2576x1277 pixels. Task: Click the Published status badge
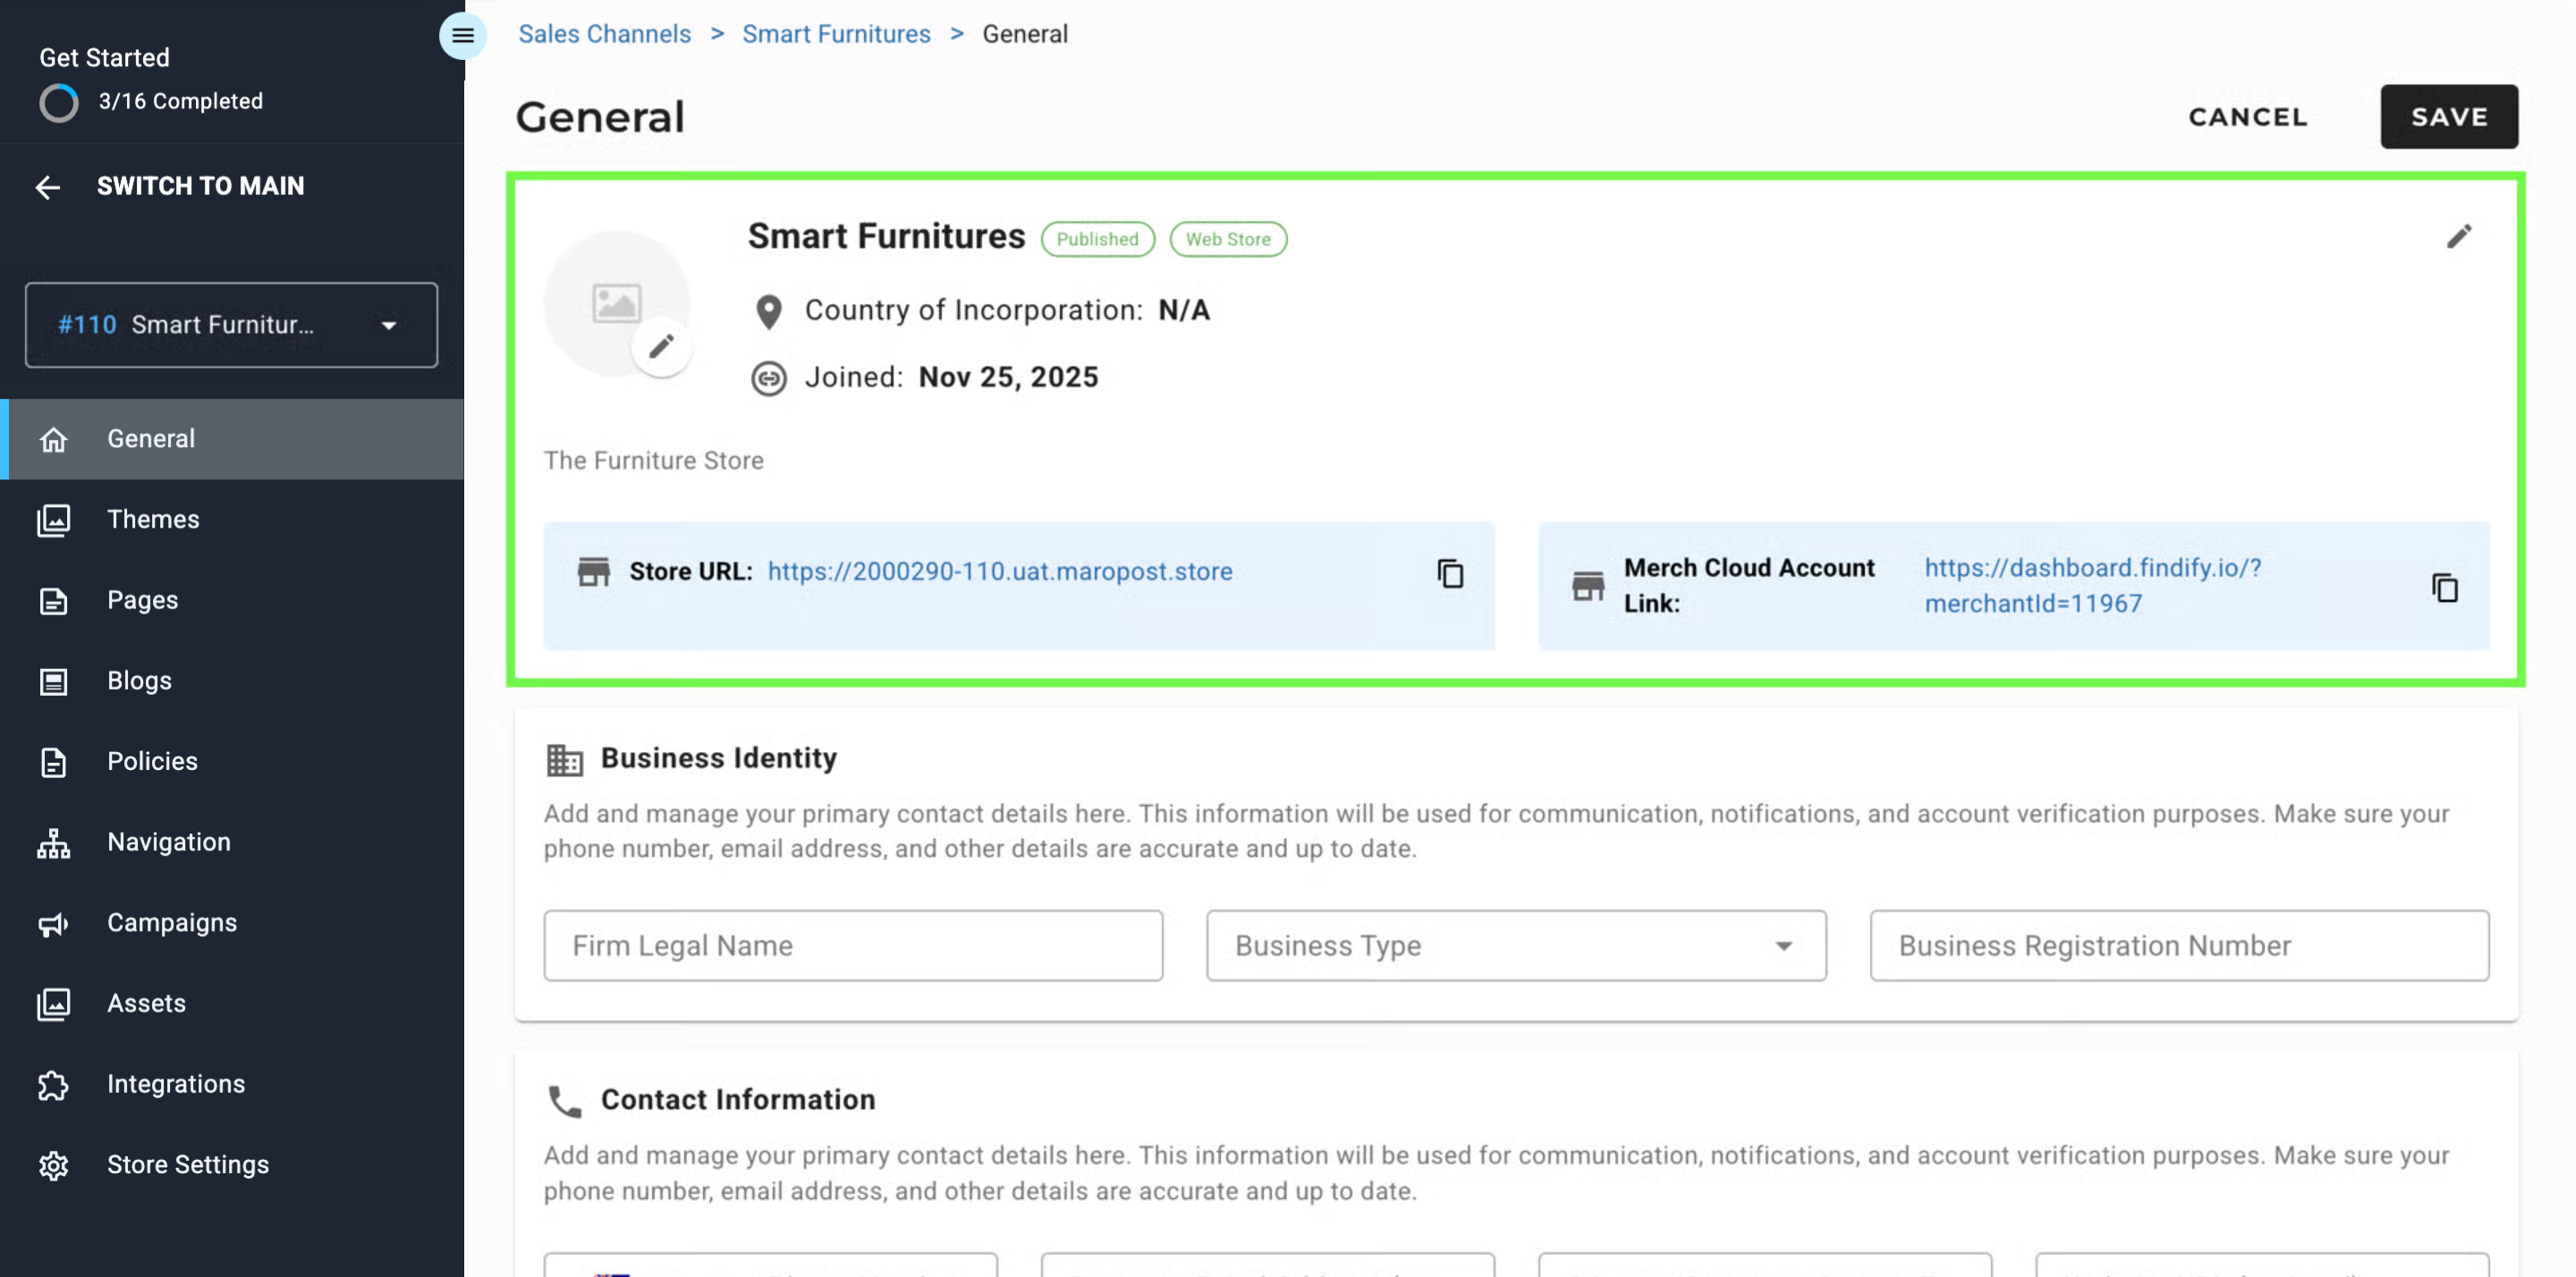tap(1097, 239)
